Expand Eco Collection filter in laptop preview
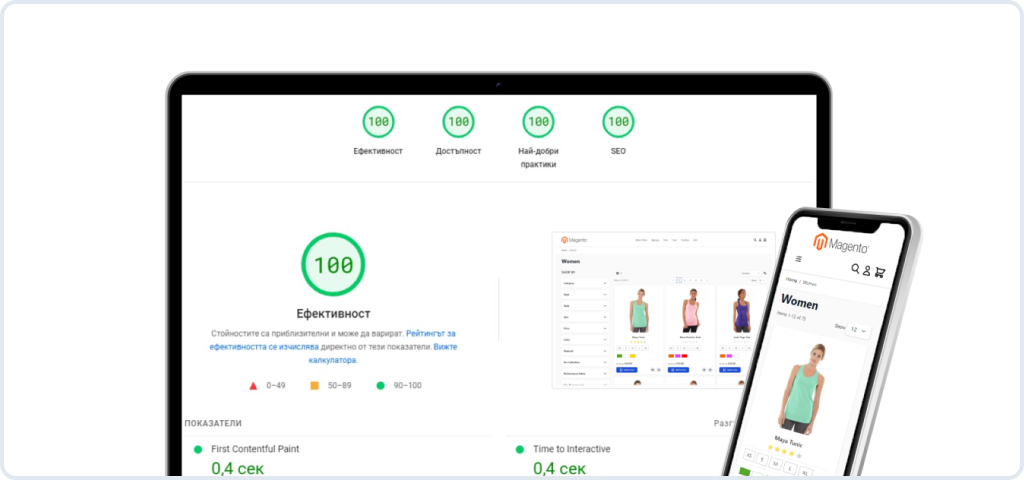1024x480 pixels. [x=585, y=362]
